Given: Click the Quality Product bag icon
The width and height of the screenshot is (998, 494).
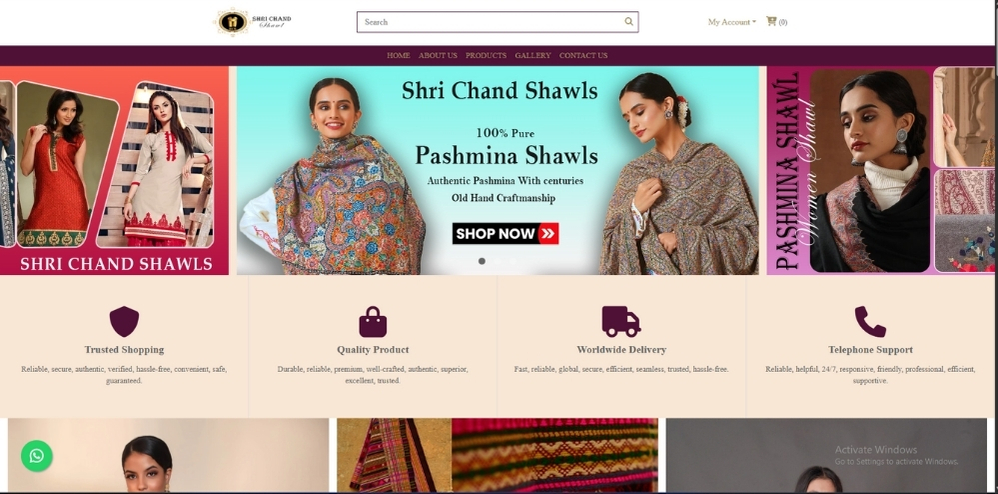Looking at the screenshot, I should click(x=373, y=321).
